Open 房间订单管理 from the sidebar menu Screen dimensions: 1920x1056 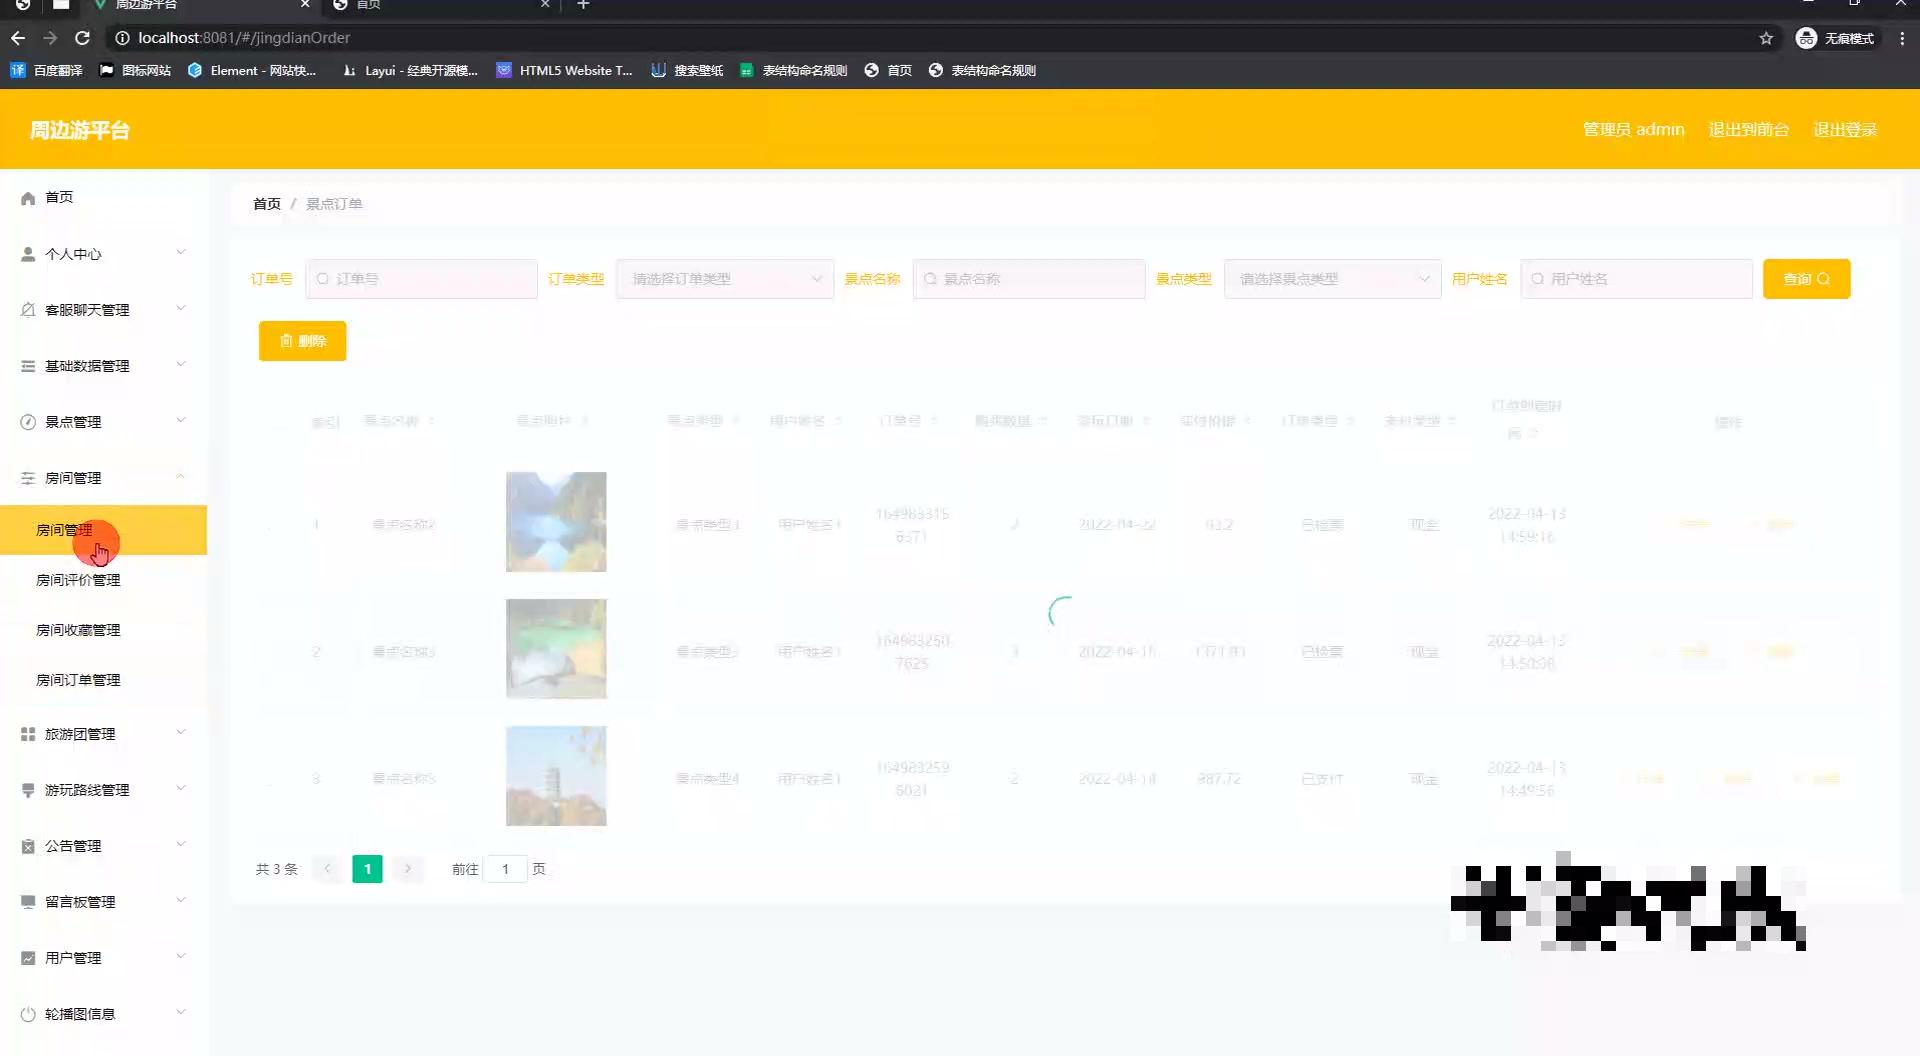tap(80, 679)
